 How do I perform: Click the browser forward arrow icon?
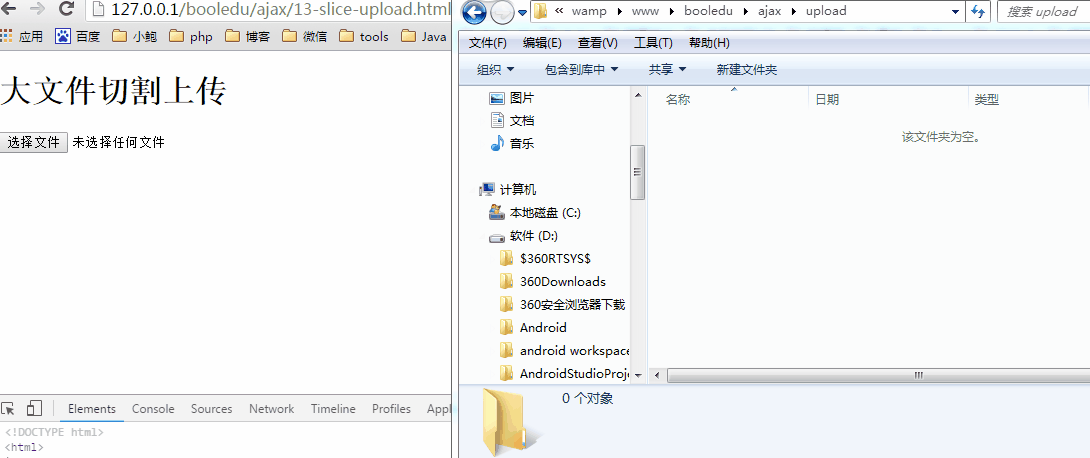[37, 10]
